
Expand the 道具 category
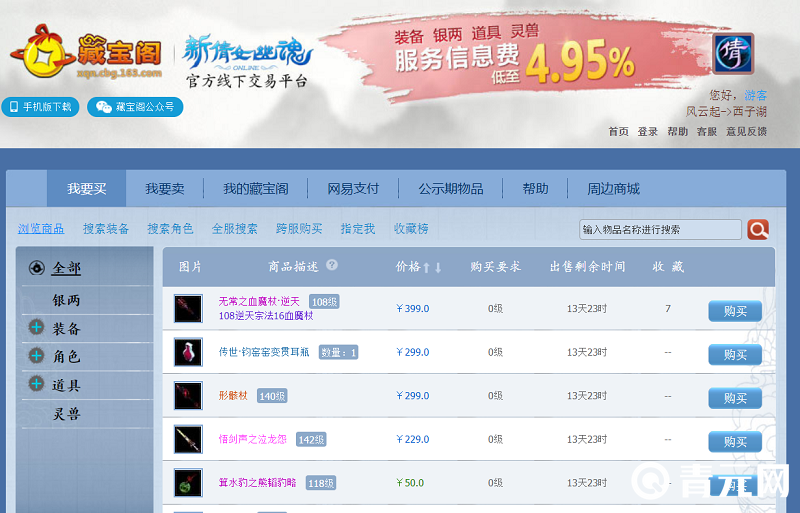tap(36, 383)
